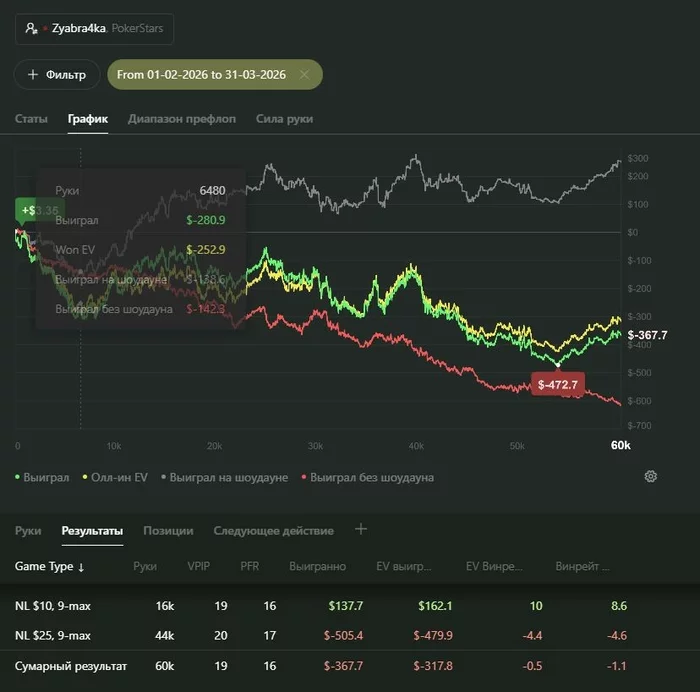This screenshot has width=700, height=692.
Task: Click the $162.1 EV cell
Action: coord(435,606)
